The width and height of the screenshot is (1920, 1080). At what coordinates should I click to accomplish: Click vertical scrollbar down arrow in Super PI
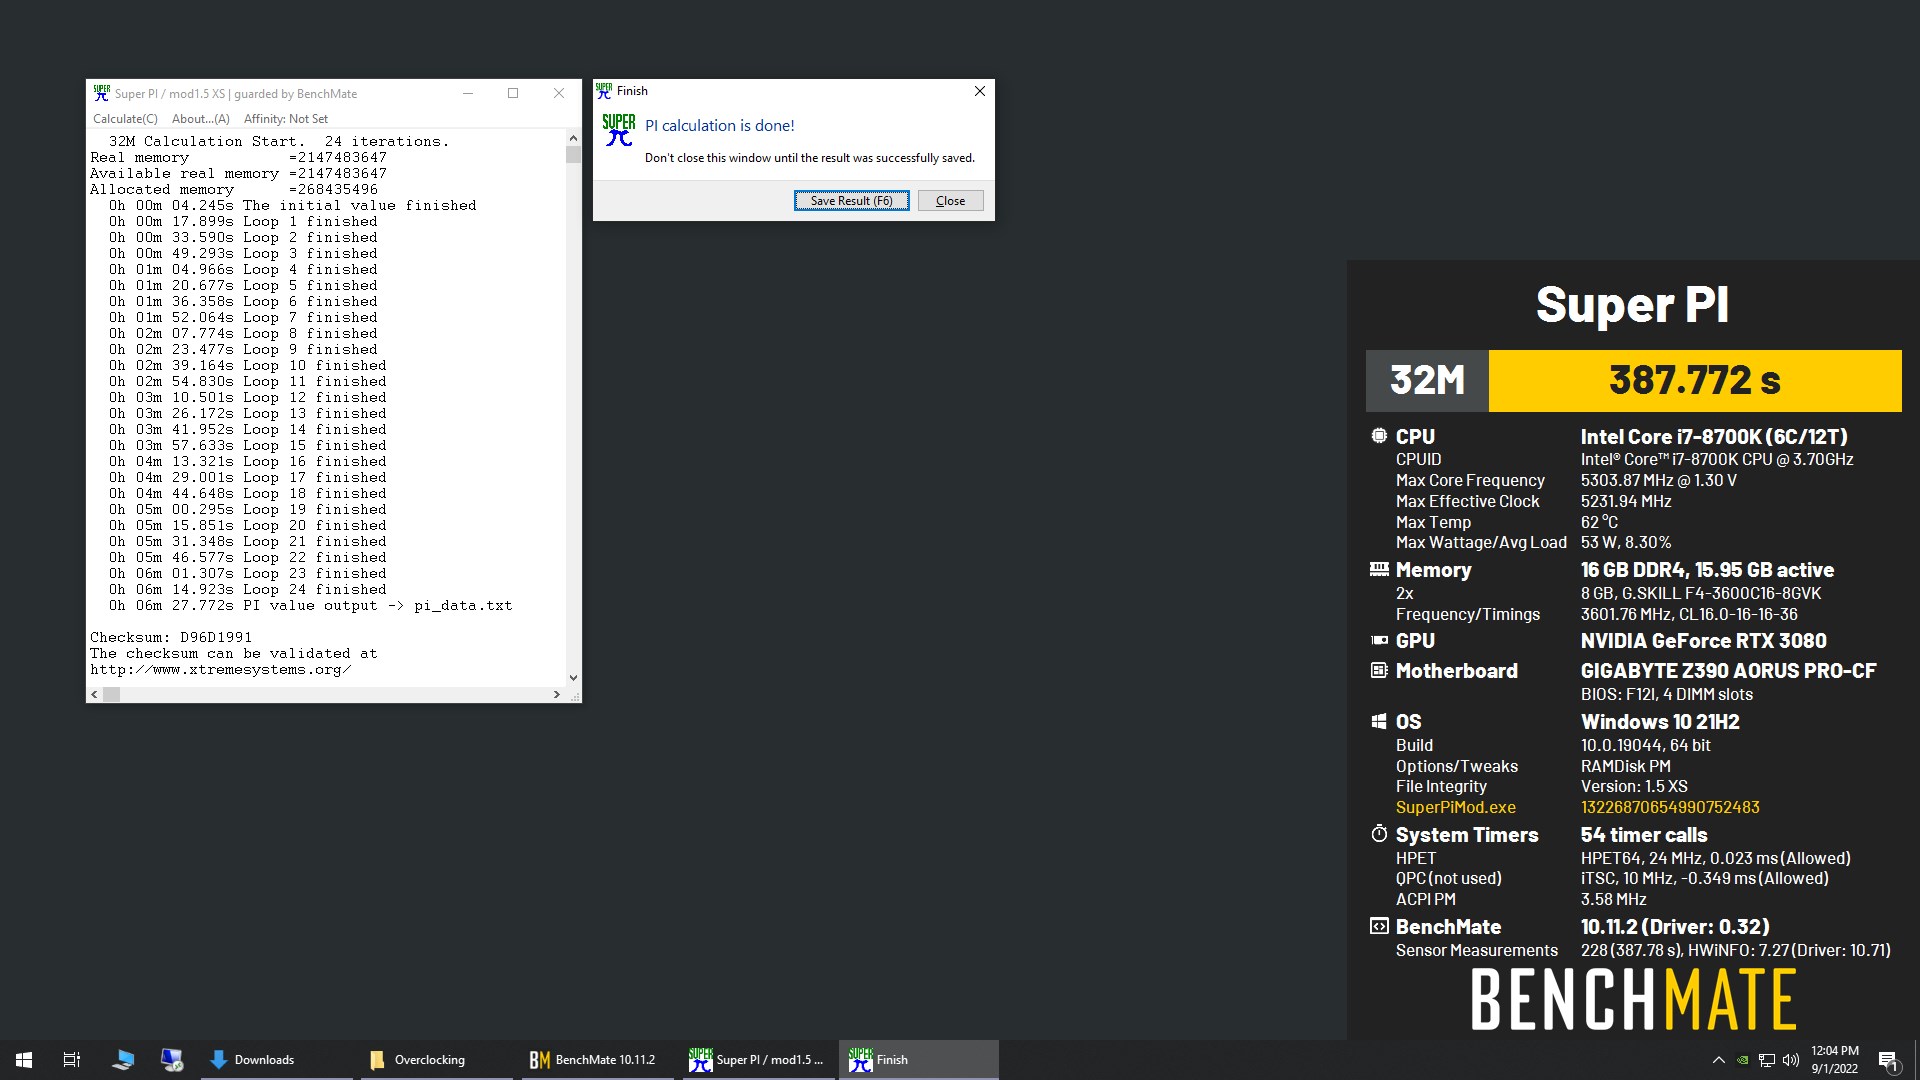(x=573, y=678)
